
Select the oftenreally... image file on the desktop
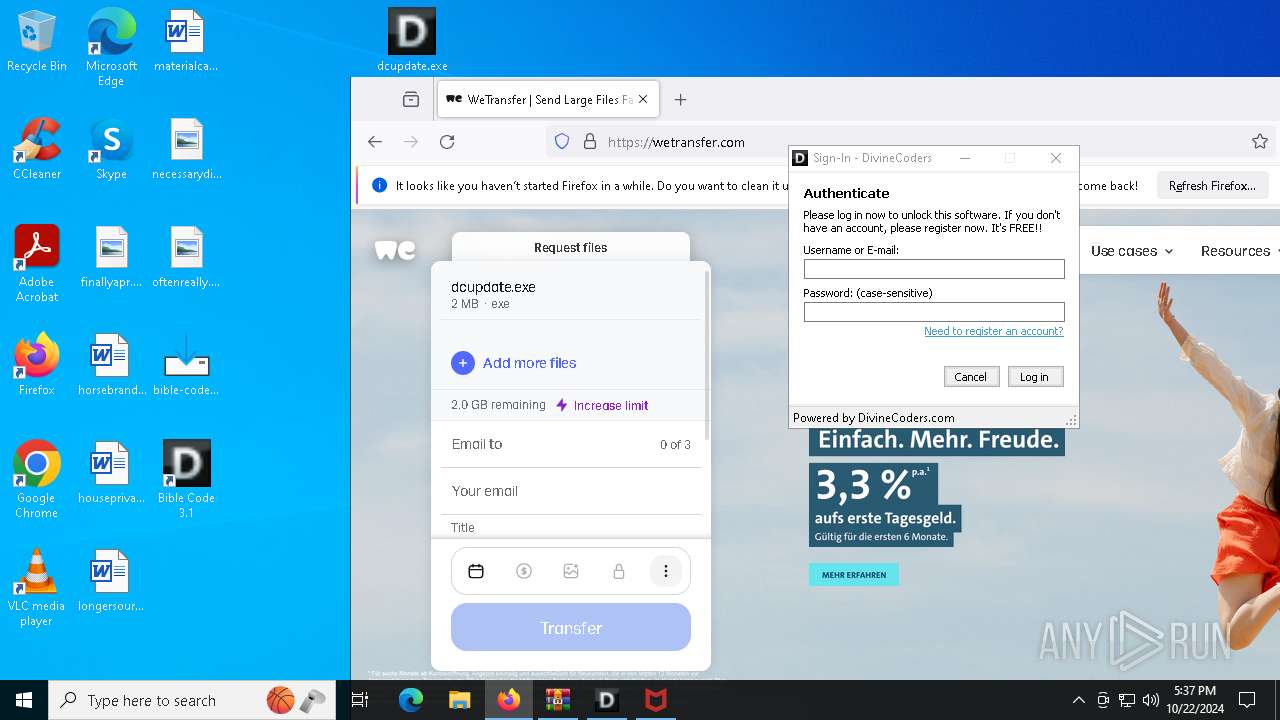click(186, 256)
